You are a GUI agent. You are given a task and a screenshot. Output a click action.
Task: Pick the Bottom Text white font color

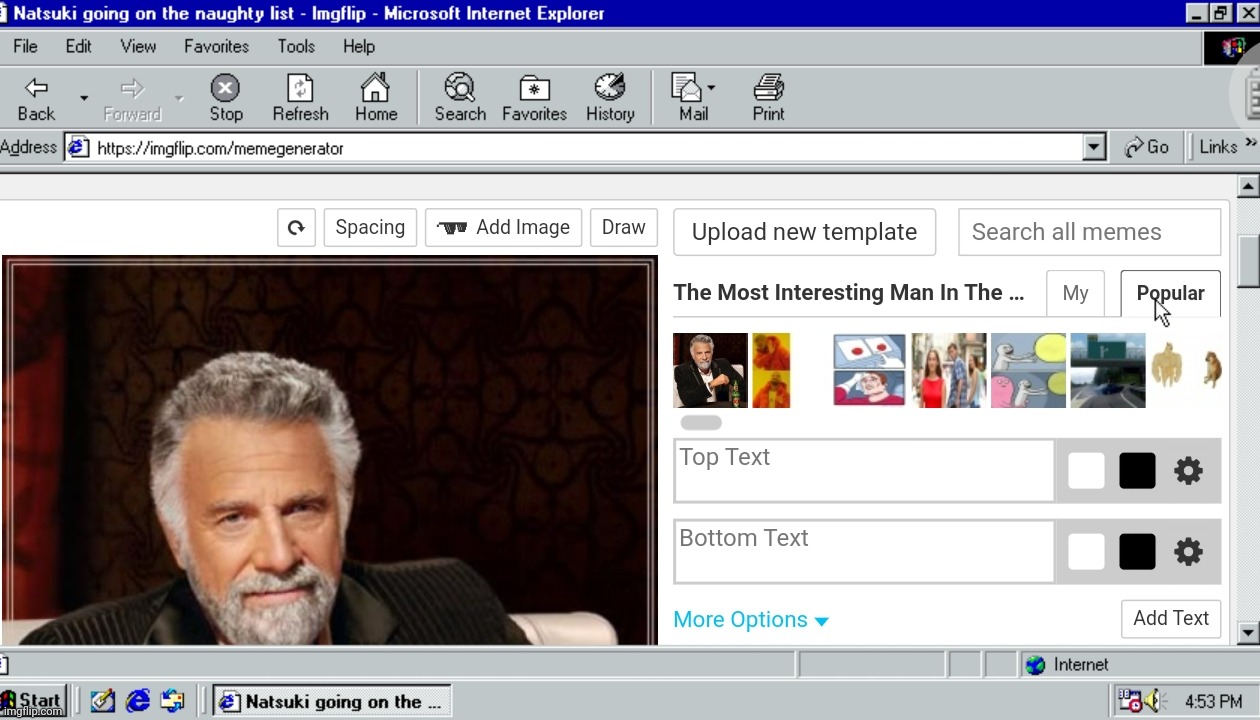[x=1086, y=552]
